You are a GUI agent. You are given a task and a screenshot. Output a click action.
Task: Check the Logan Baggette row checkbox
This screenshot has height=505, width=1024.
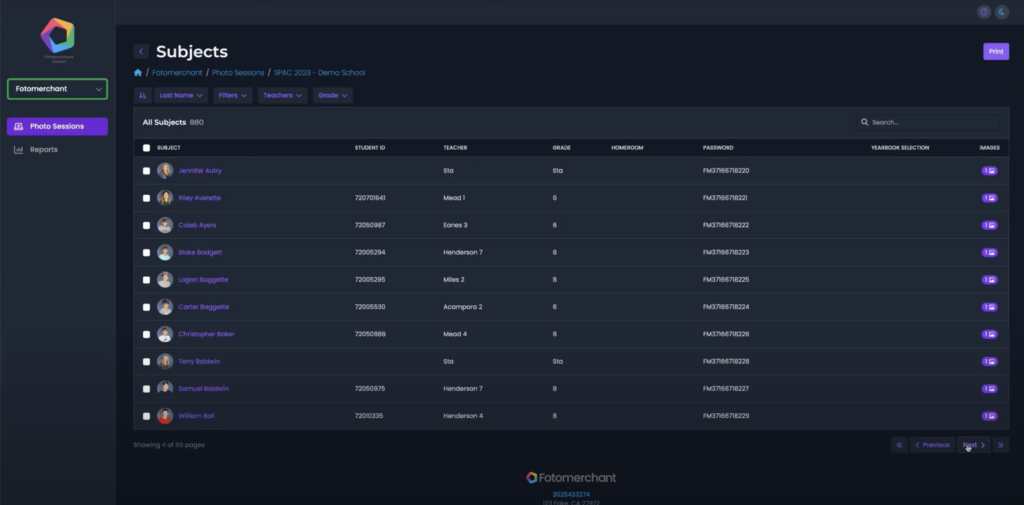[x=146, y=280]
